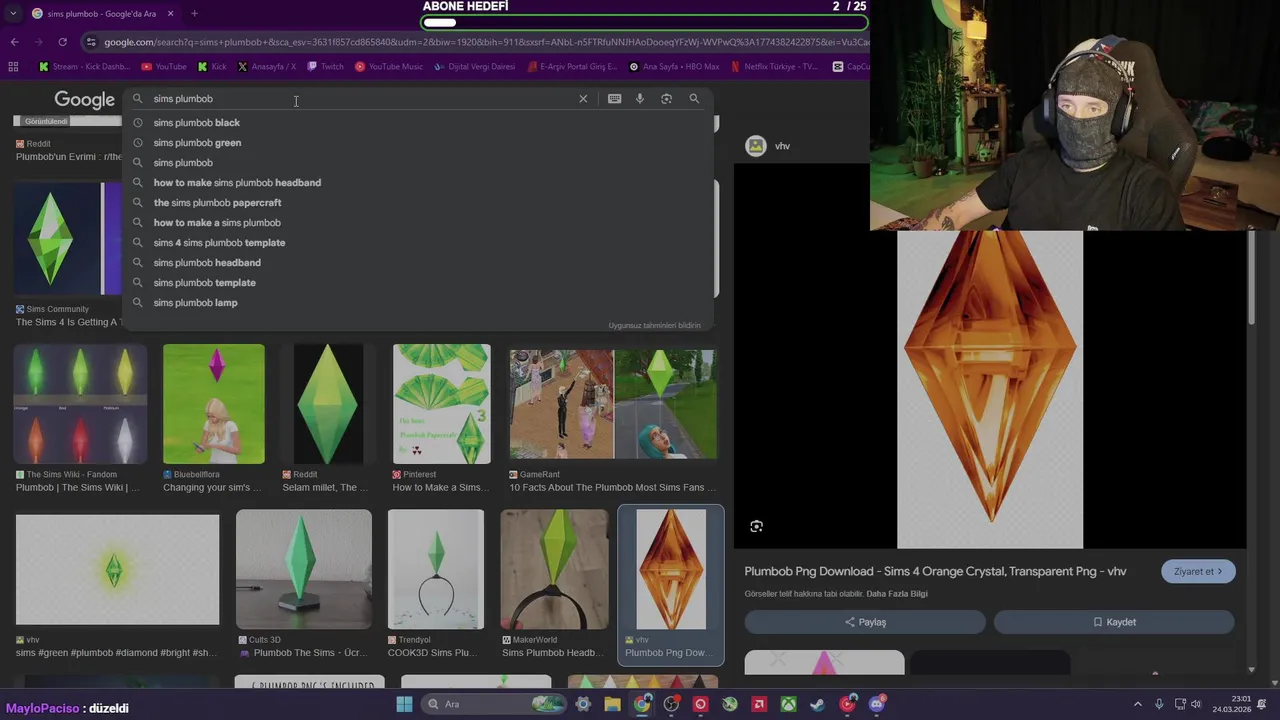Viewport: 1280px width, 720px height.
Task: Open Google Lens on the orange plumbob preview
Action: click(756, 526)
